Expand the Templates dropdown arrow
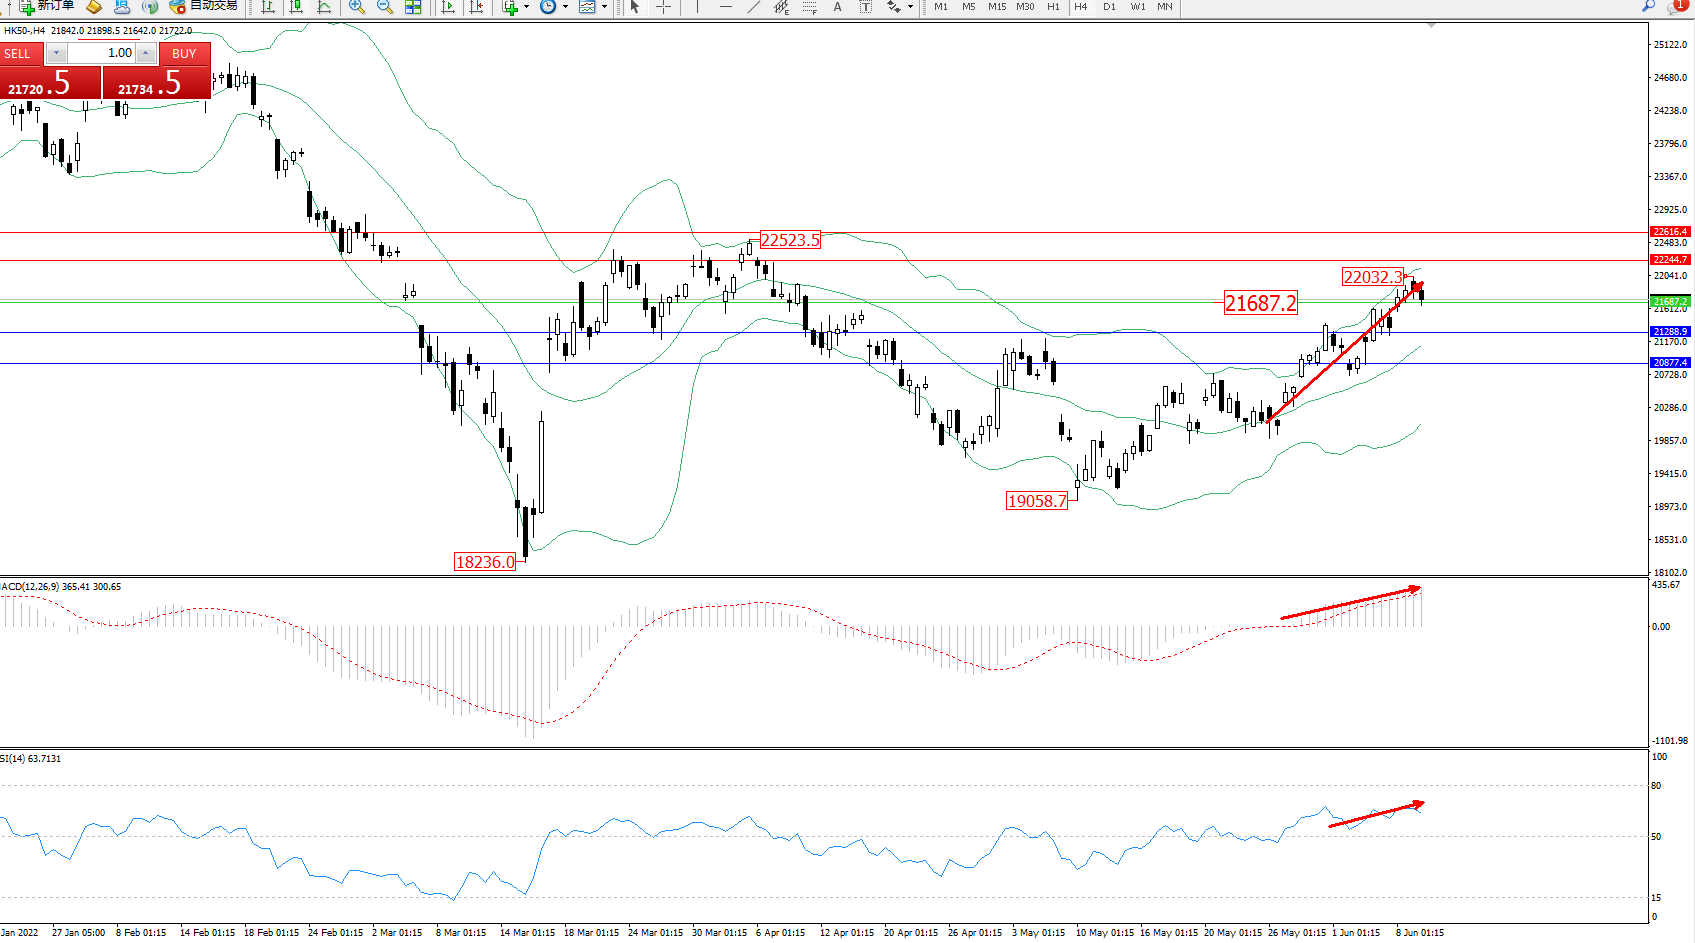 604,7
